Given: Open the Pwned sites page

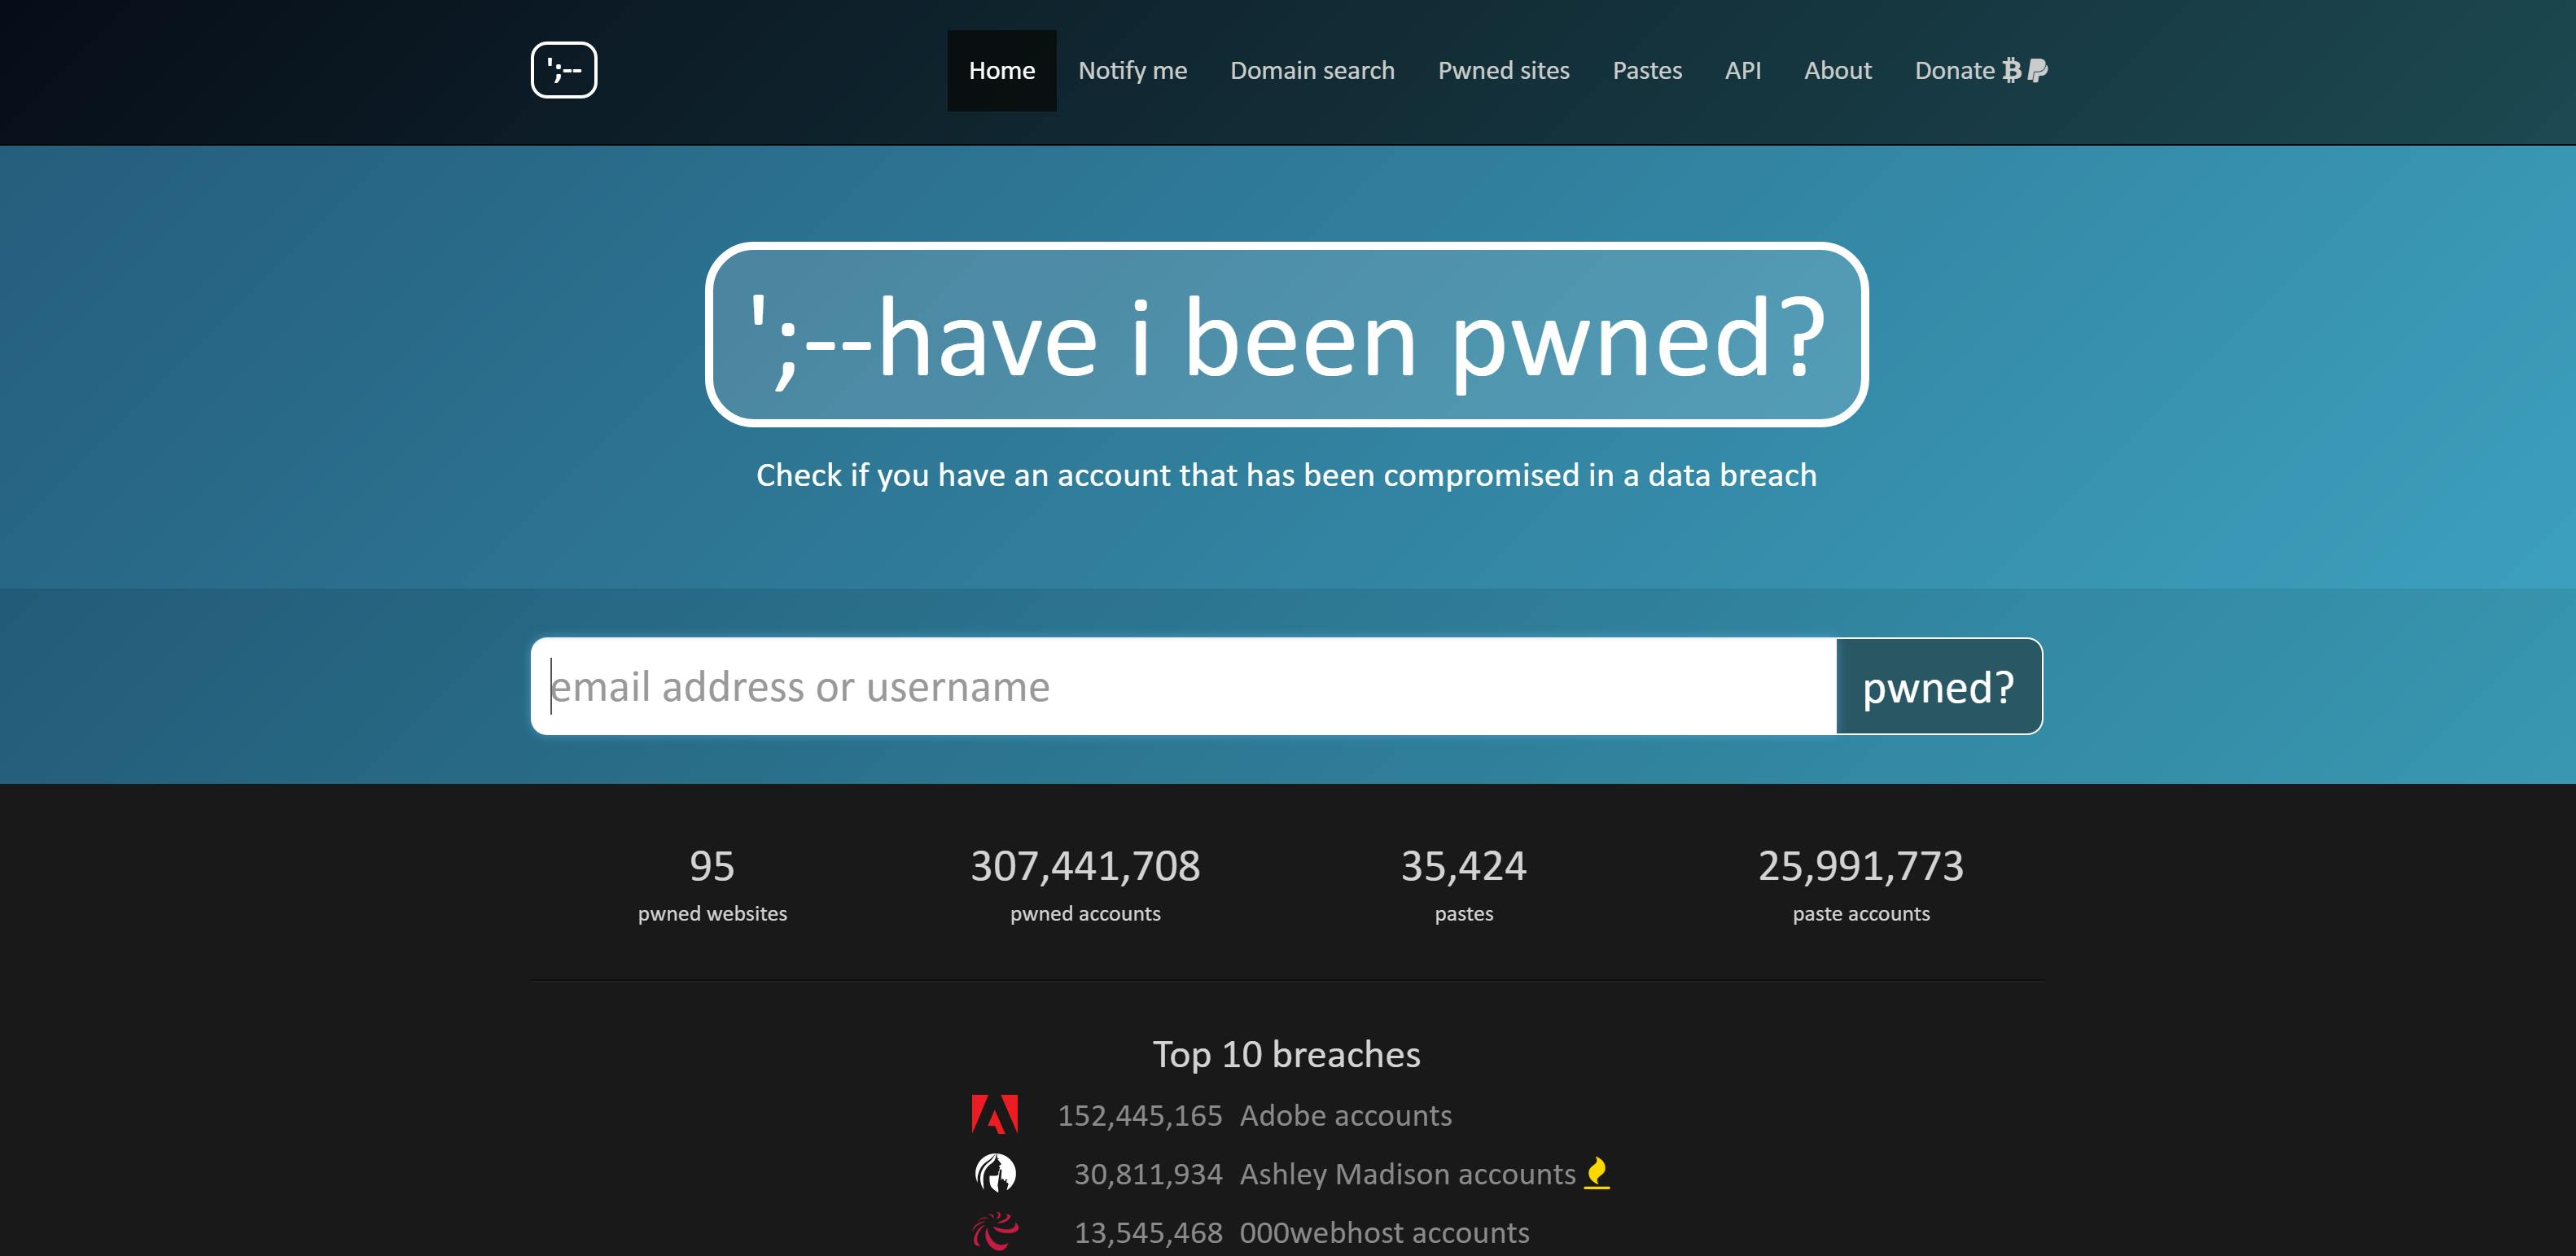Looking at the screenshot, I should pyautogui.click(x=1503, y=70).
